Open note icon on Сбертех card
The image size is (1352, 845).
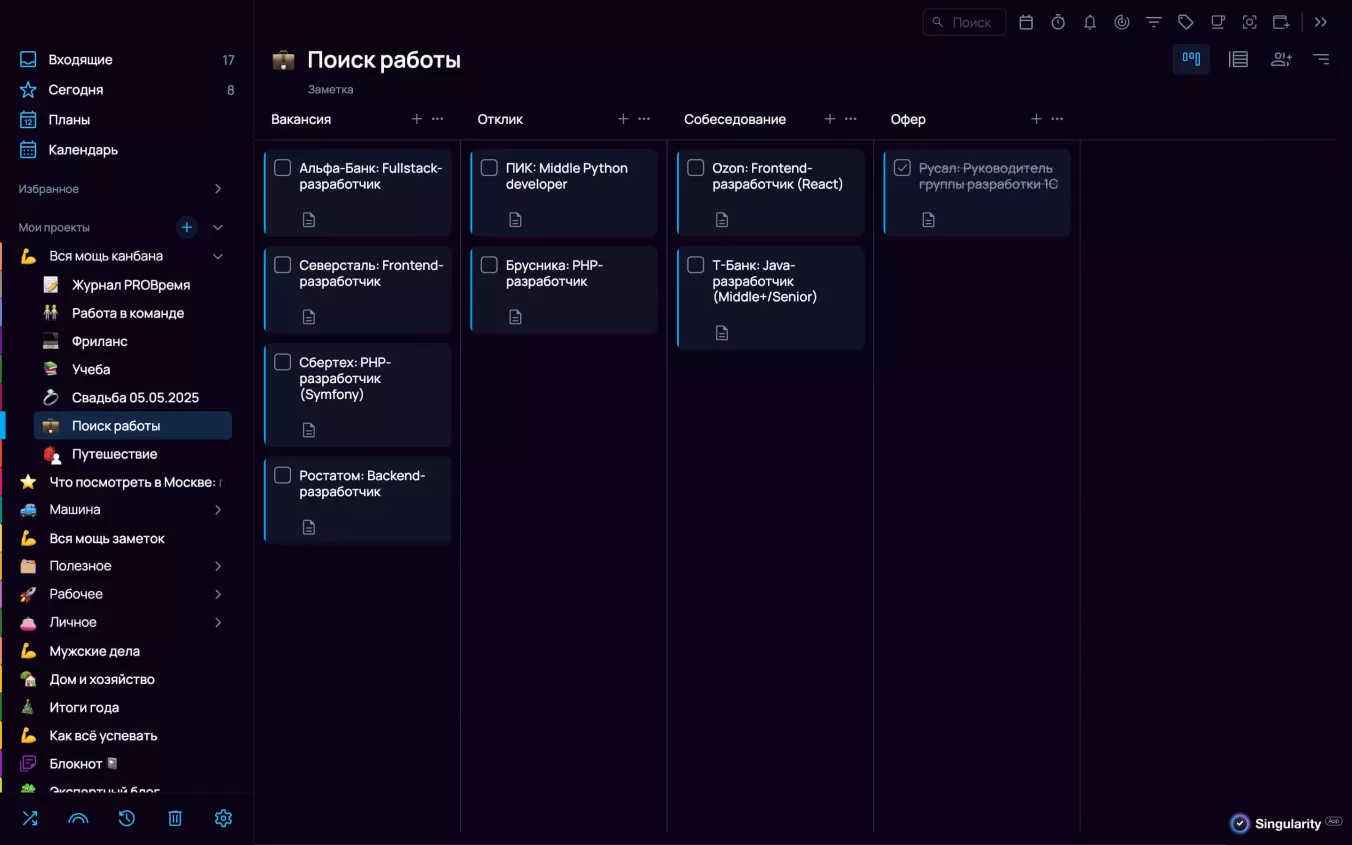pyautogui.click(x=309, y=430)
